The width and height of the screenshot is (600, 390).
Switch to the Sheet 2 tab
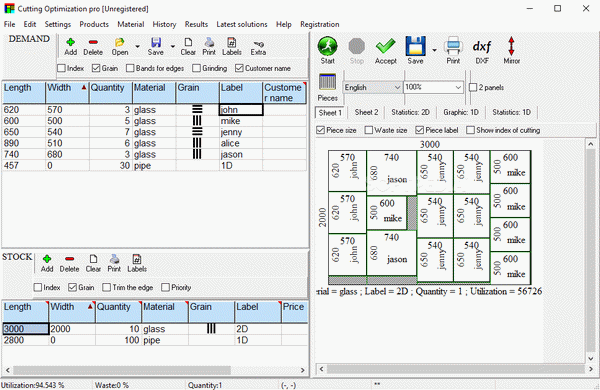click(366, 112)
